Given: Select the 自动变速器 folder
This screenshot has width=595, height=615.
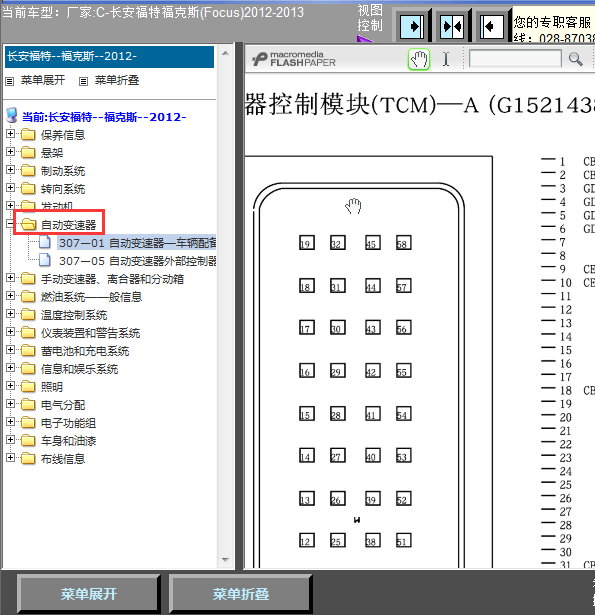Looking at the screenshot, I should pos(69,225).
